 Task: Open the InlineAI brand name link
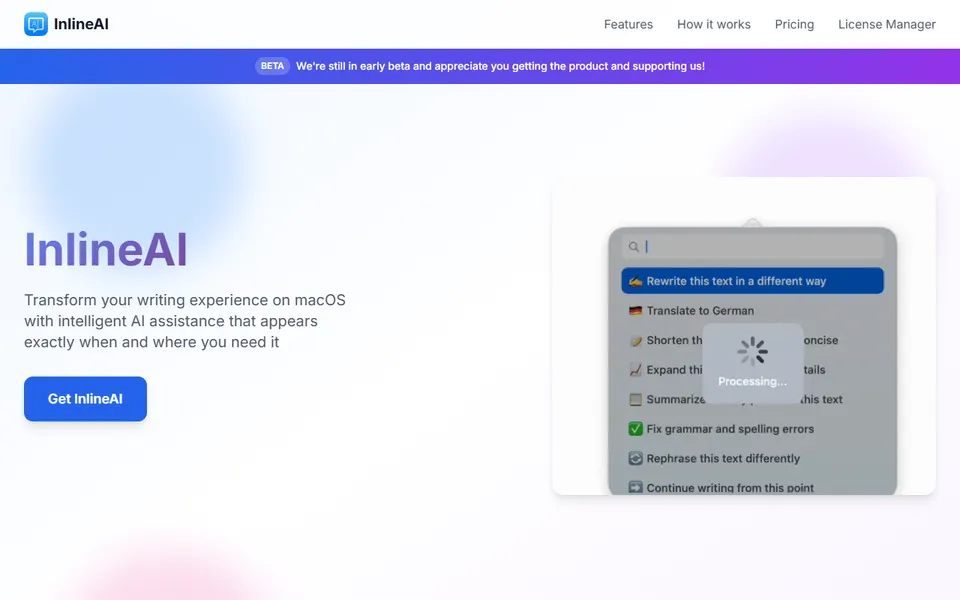81,24
